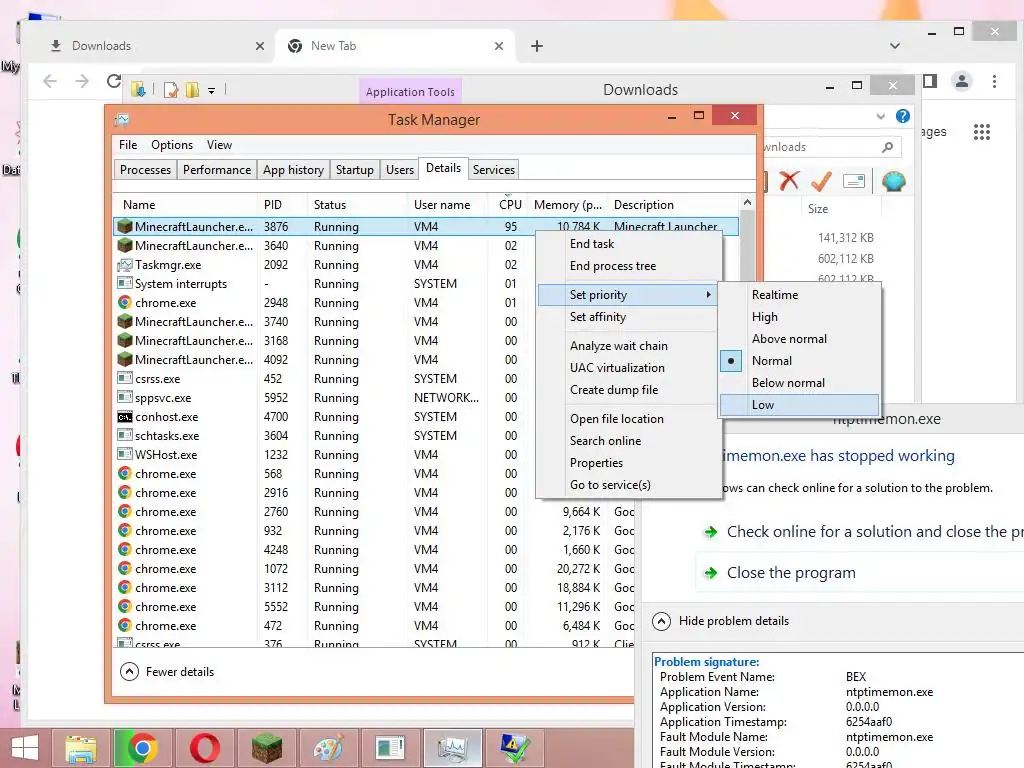Choose Create dump file
This screenshot has height=768, width=1024.
pos(629,390)
